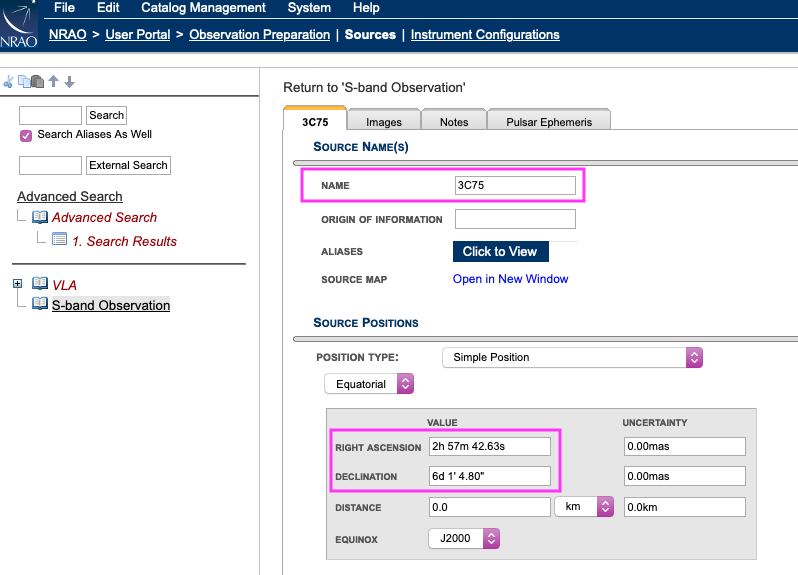Click the paste clipboard icon
Image resolution: width=798 pixels, height=575 pixels.
pyautogui.click(x=37, y=82)
